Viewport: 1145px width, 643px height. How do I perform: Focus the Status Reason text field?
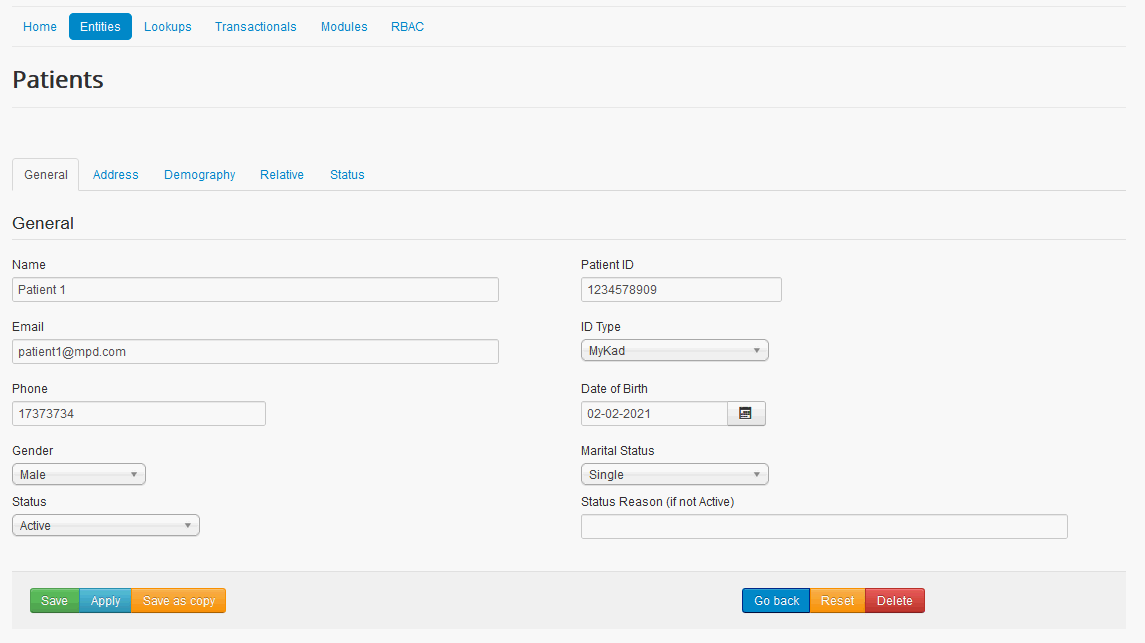tap(823, 527)
